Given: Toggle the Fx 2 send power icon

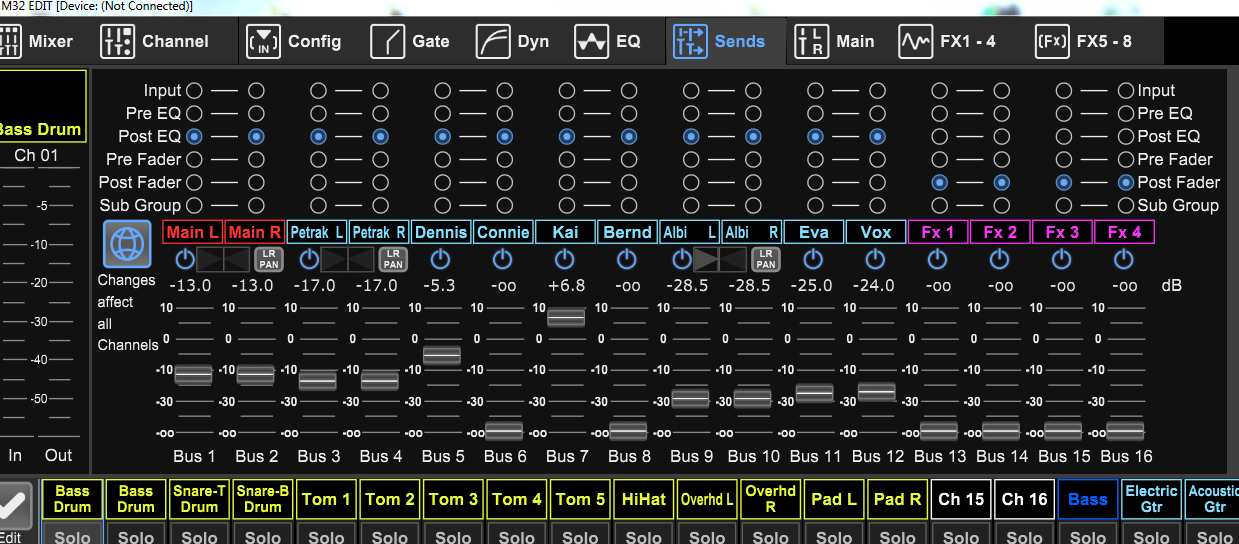Looking at the screenshot, I should coord(1000,260).
